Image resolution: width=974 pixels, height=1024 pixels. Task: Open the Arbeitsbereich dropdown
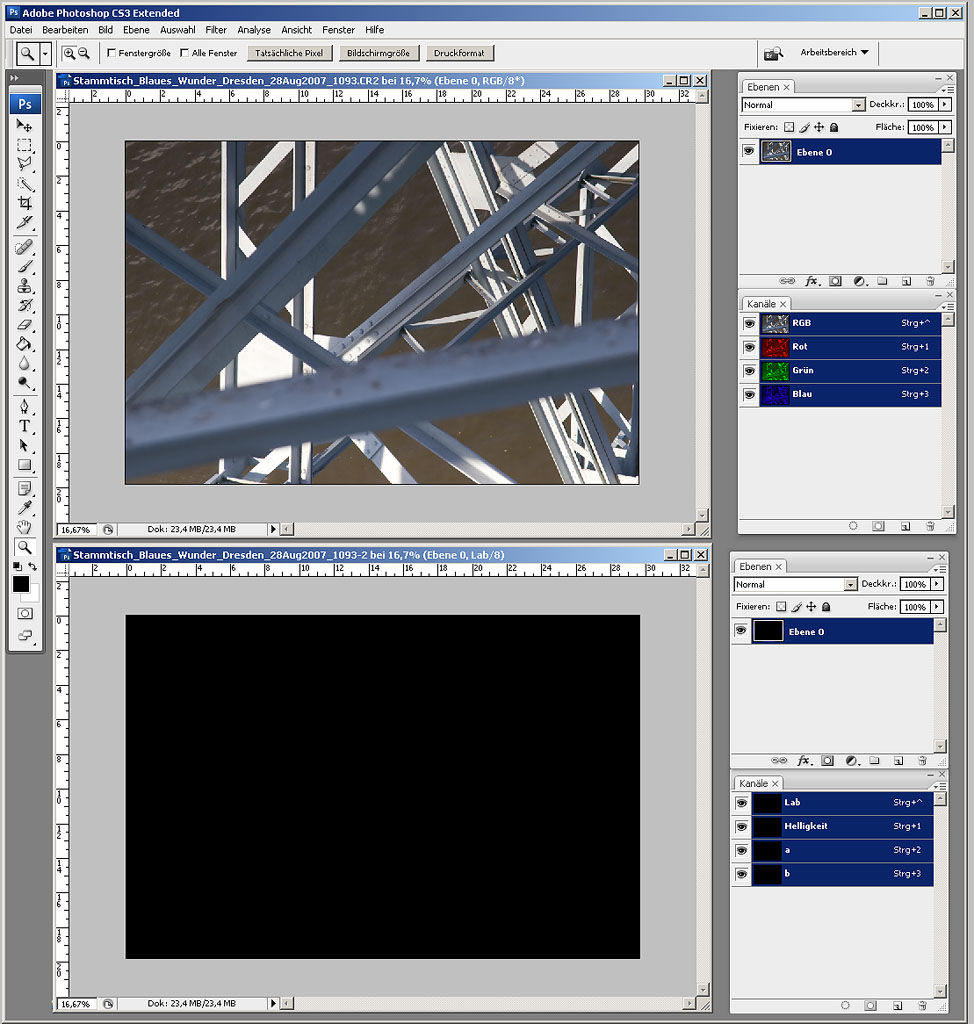pyautogui.click(x=834, y=52)
